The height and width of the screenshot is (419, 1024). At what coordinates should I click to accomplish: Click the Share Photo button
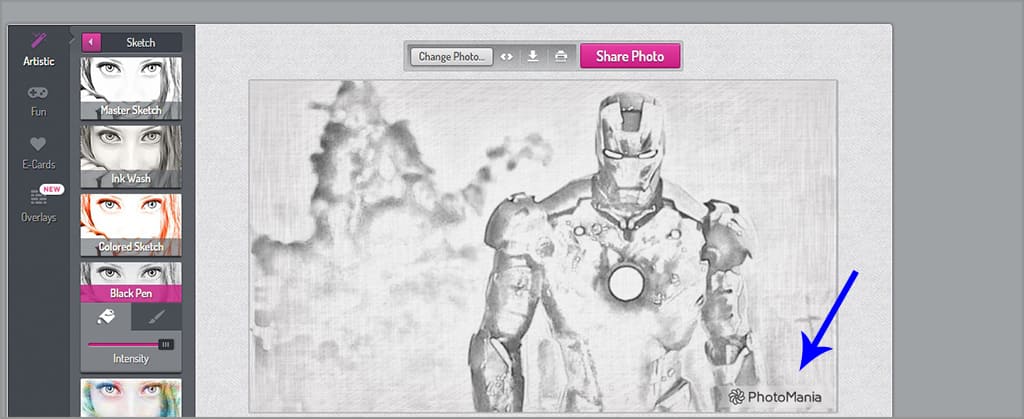pyautogui.click(x=630, y=56)
